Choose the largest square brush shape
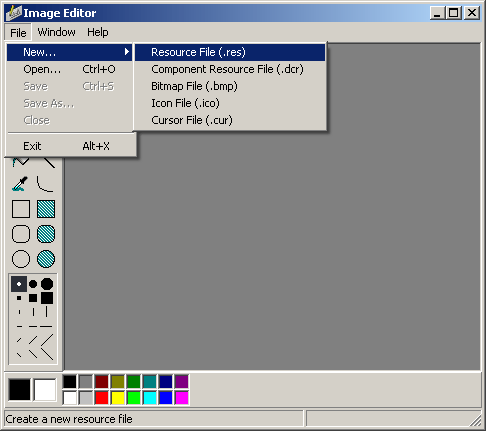 (47, 298)
